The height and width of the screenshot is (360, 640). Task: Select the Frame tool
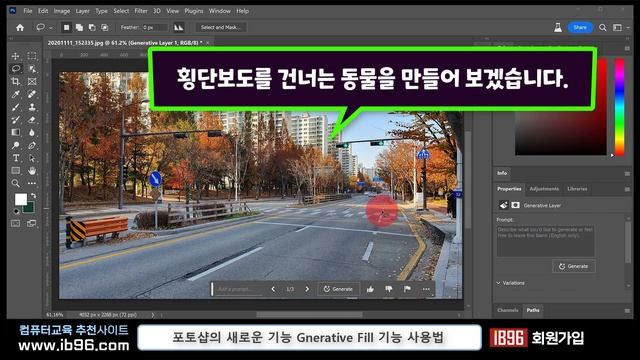point(32,82)
